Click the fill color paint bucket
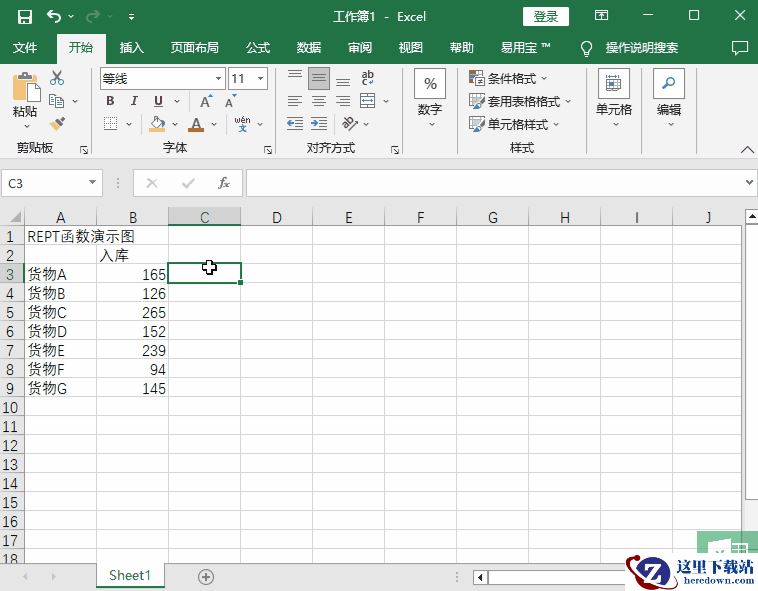Screen dimensions: 758x591 (157, 124)
